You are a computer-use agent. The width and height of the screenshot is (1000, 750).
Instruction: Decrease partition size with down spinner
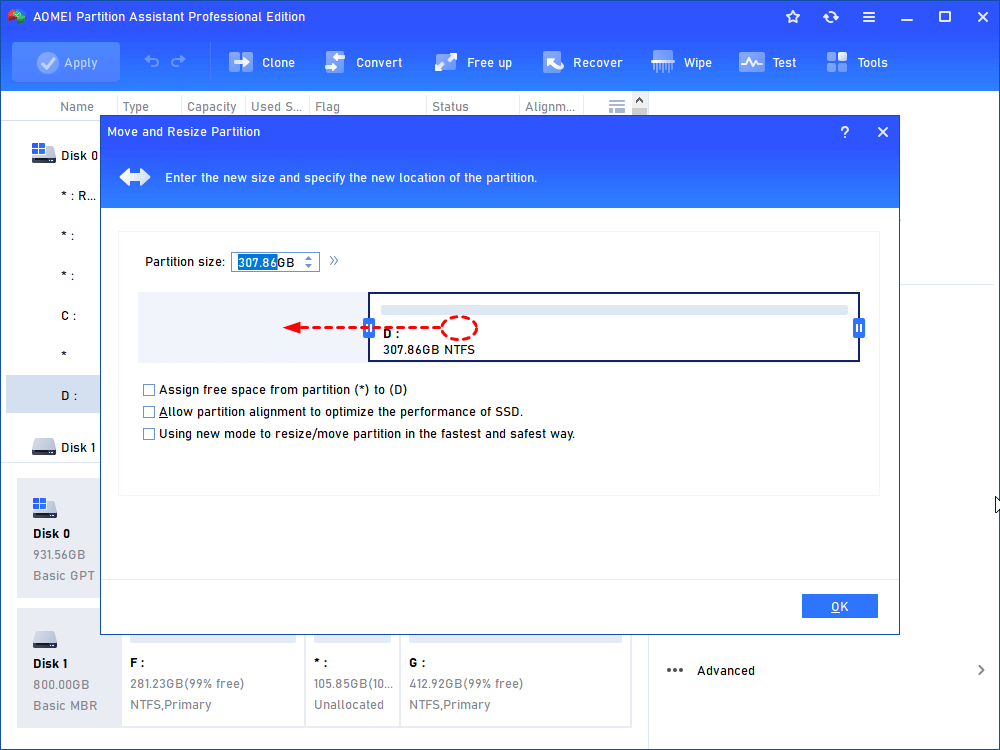(309, 266)
